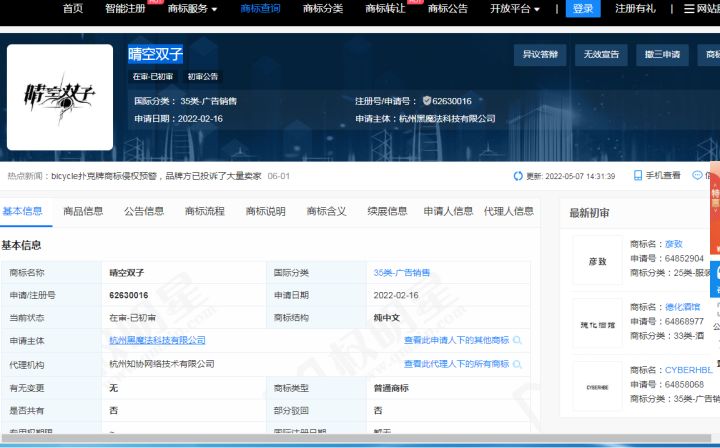Open the bicycle扑克牌 hot news headline
Viewport: 720px width, 448px height.
[156, 176]
